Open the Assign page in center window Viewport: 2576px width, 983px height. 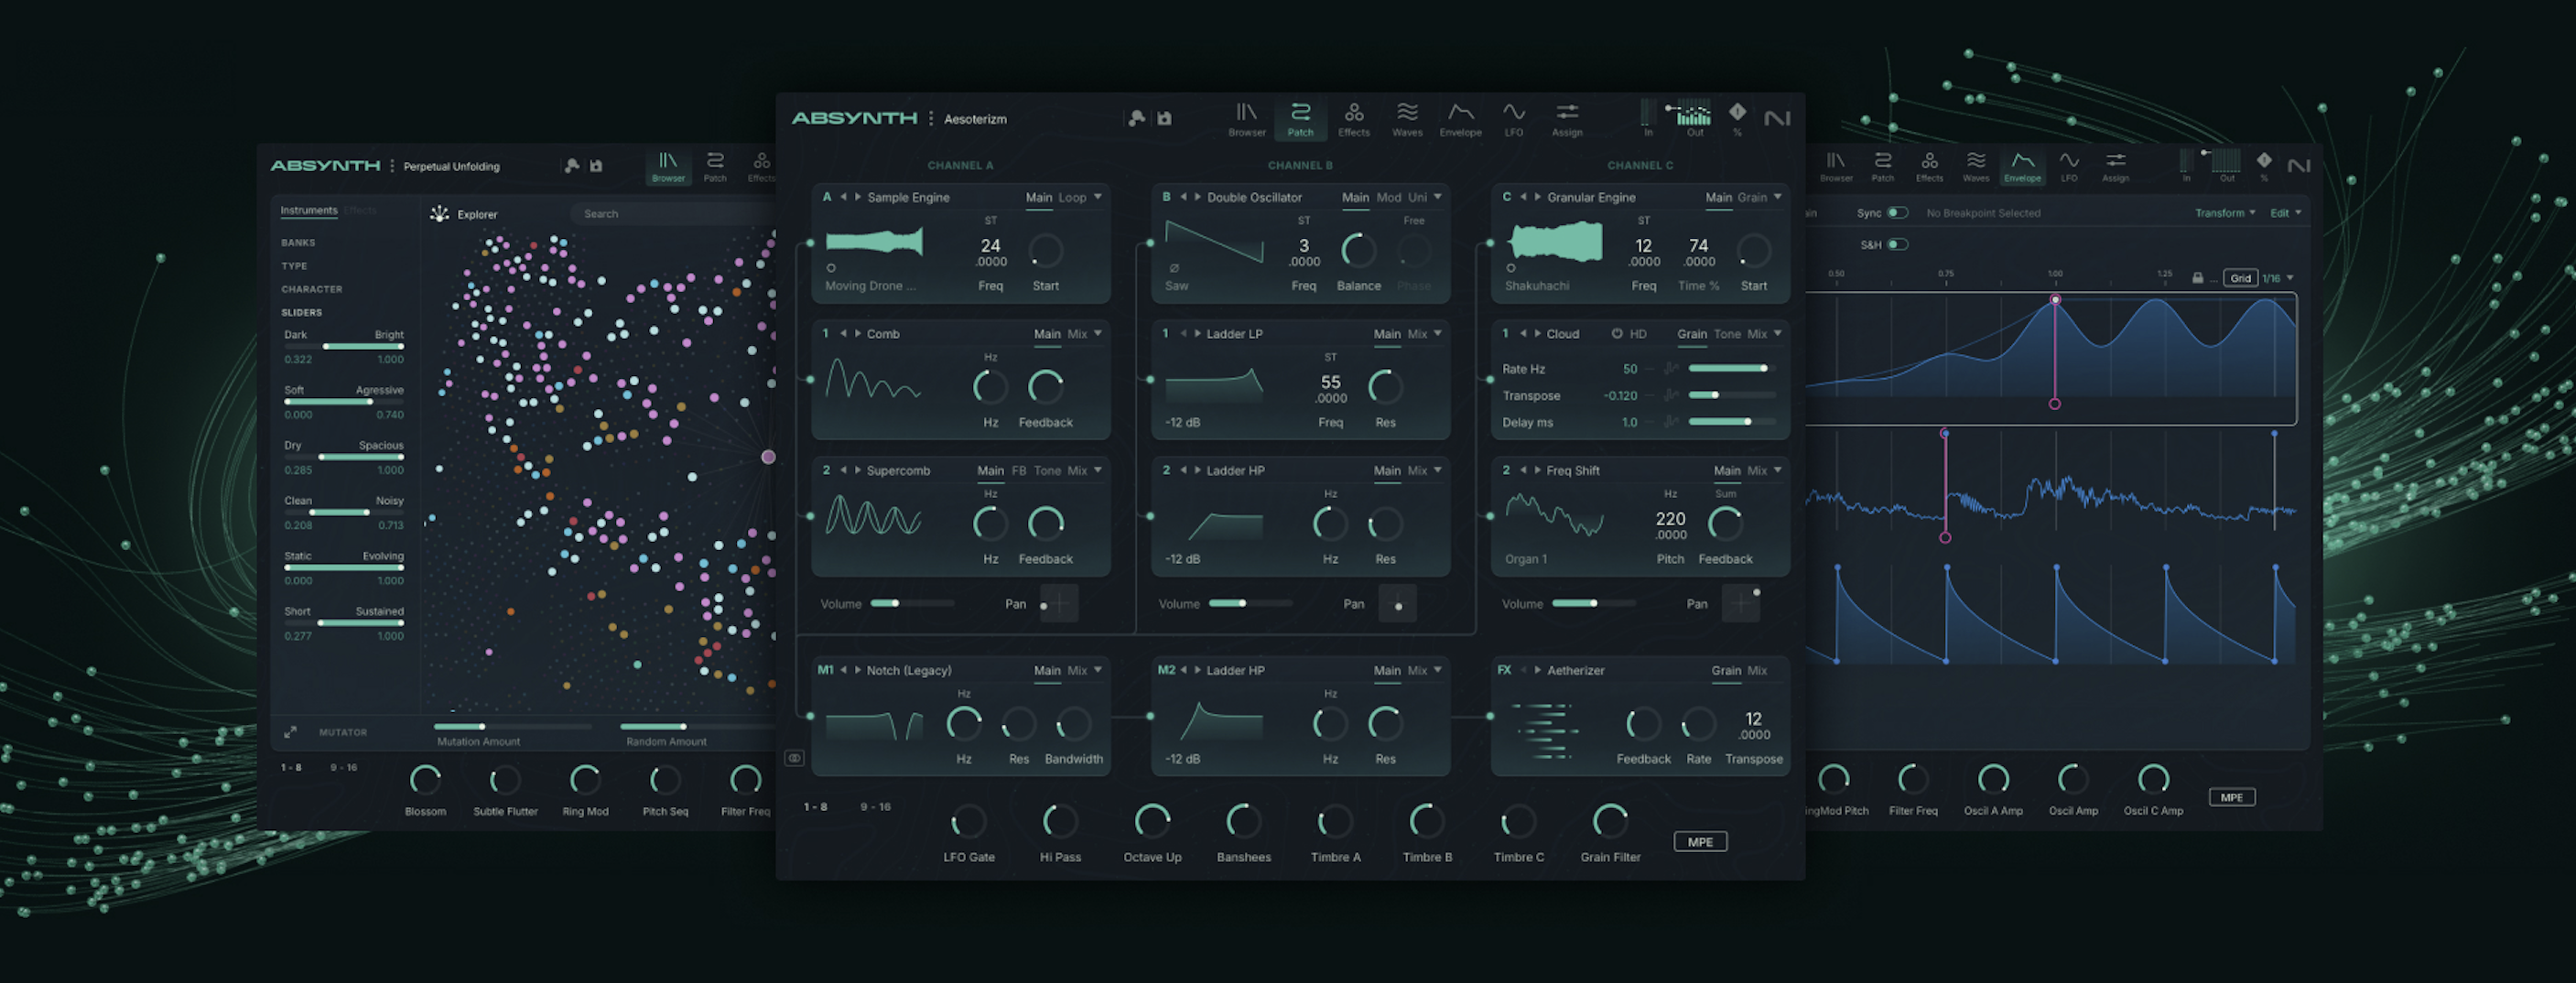pyautogui.click(x=1566, y=118)
